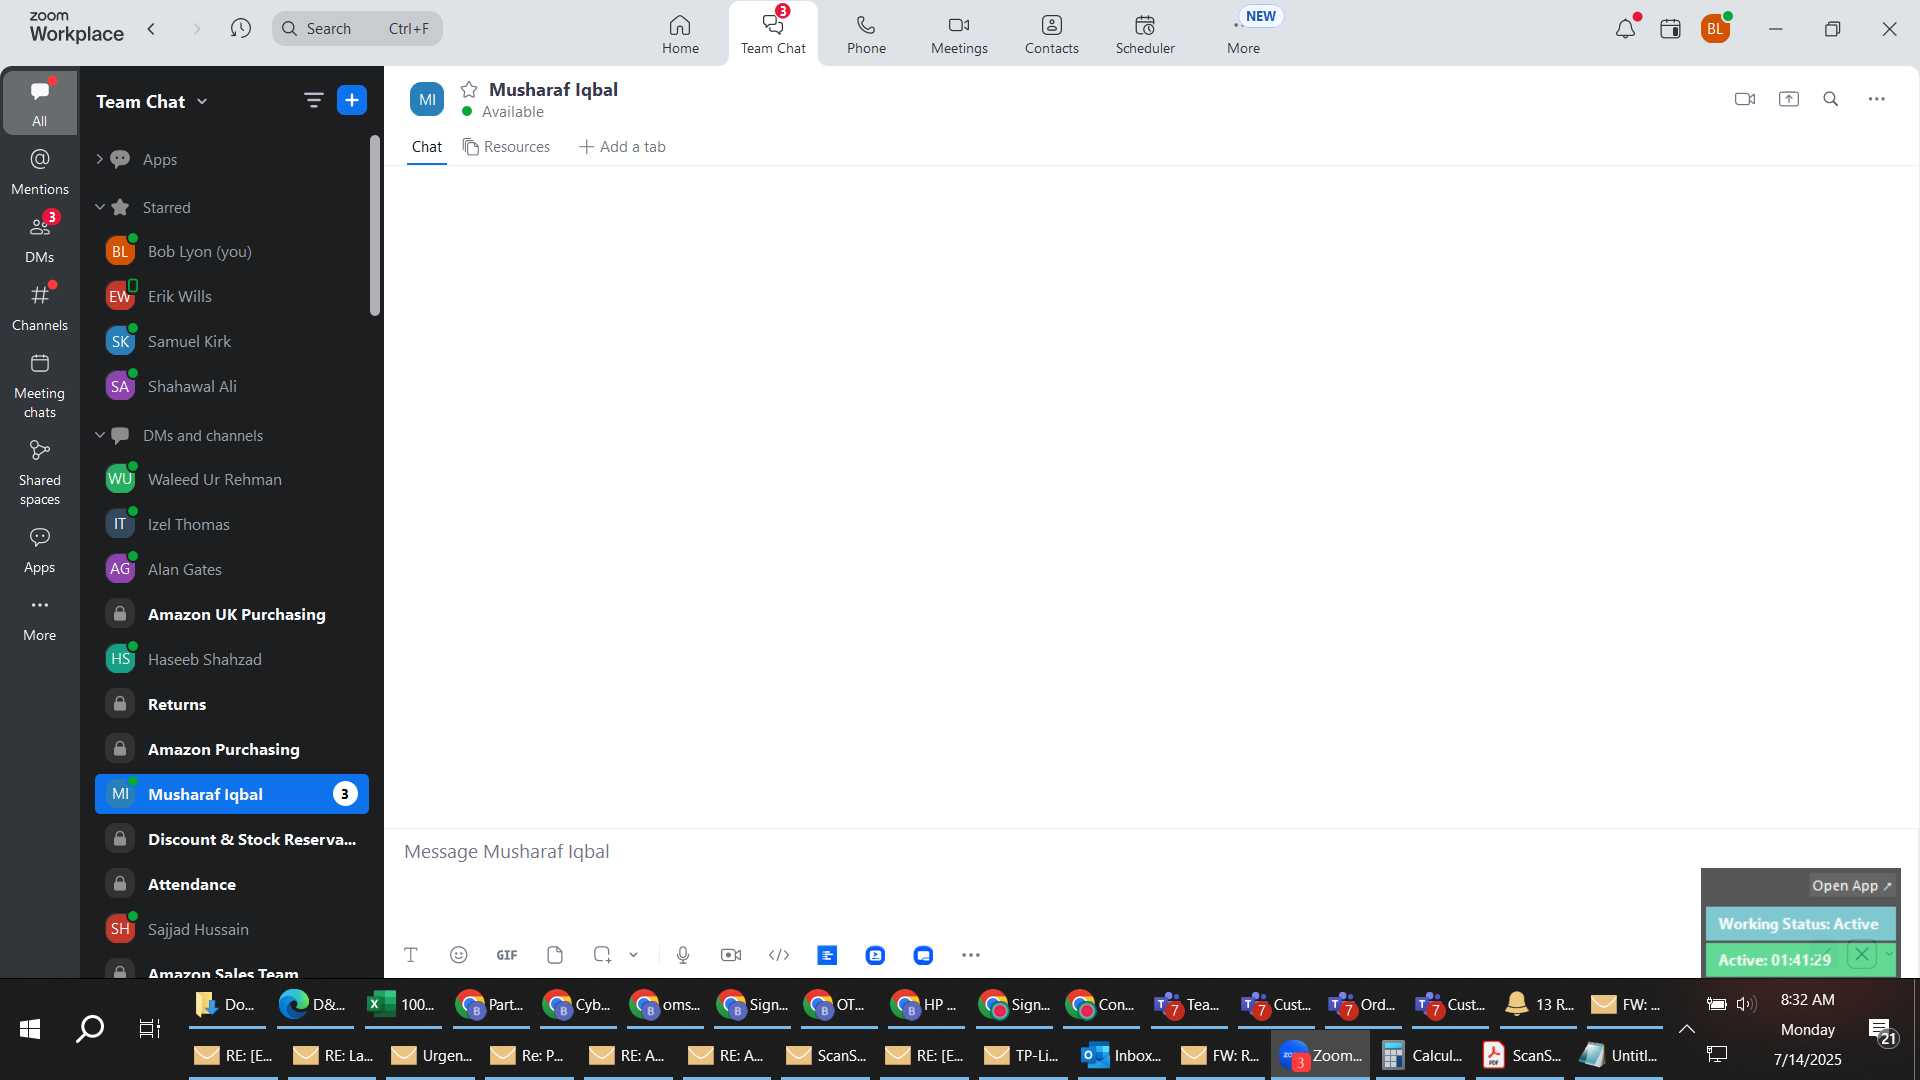Open the screenshot options dropdown arrow
1920x1080 pixels.
(633, 955)
